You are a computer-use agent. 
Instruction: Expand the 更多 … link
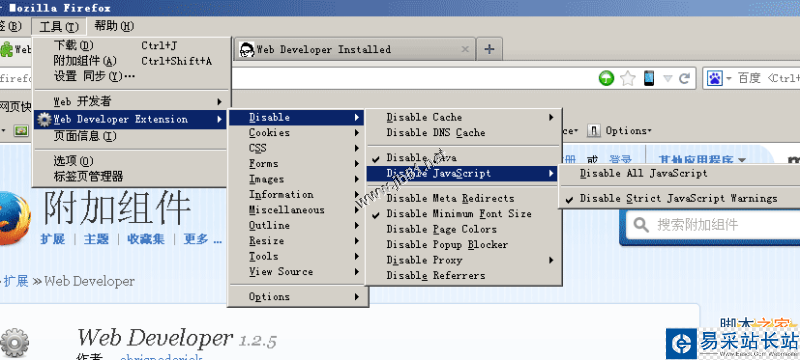pos(203,239)
